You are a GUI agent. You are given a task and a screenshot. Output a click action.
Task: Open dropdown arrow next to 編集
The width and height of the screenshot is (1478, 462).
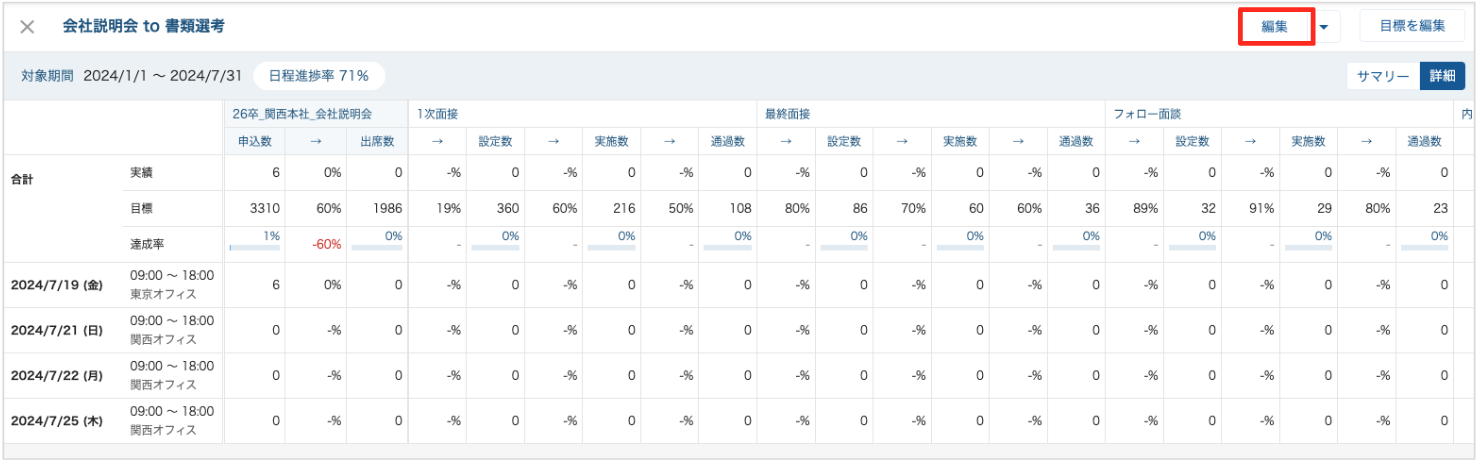1324,27
